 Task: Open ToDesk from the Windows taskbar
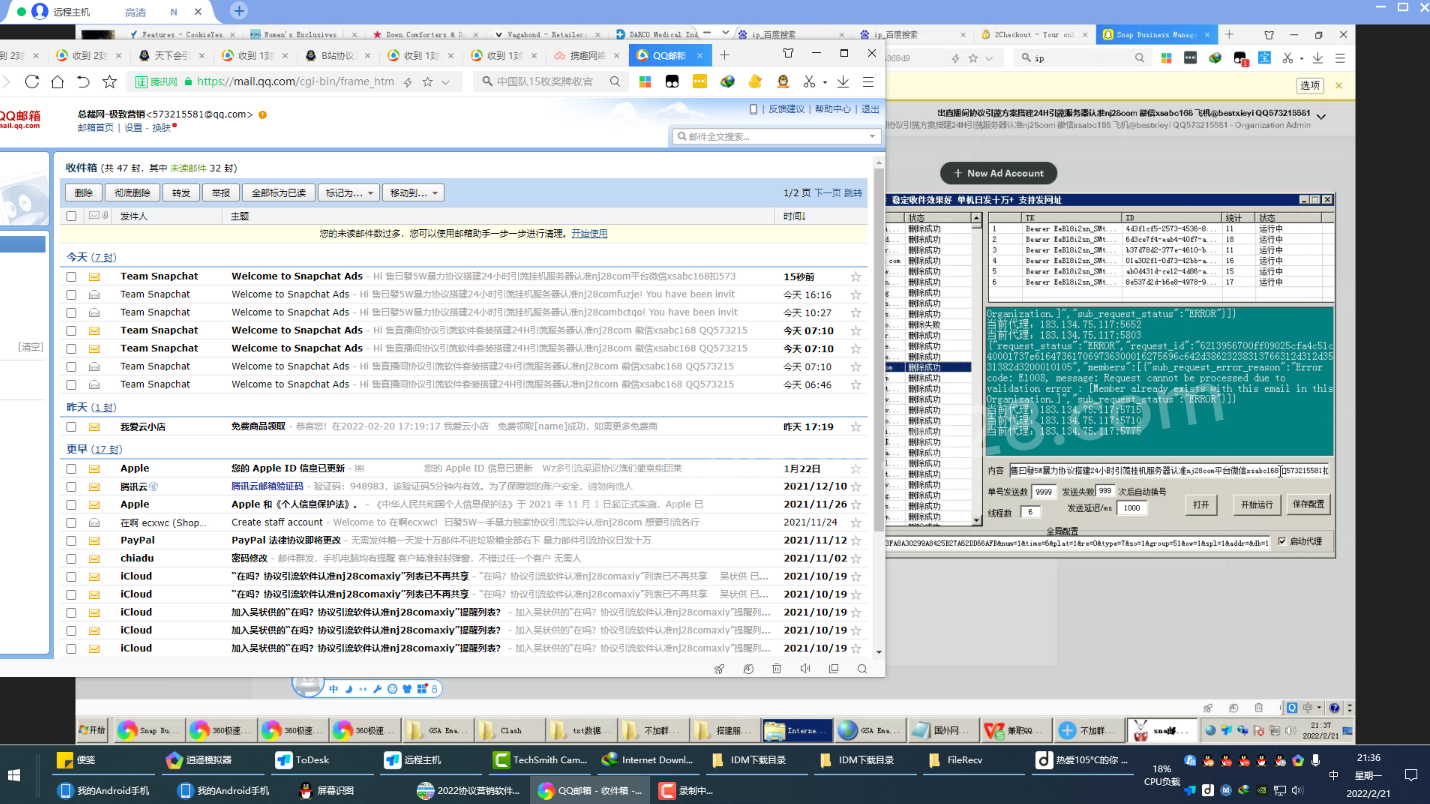click(x=302, y=760)
